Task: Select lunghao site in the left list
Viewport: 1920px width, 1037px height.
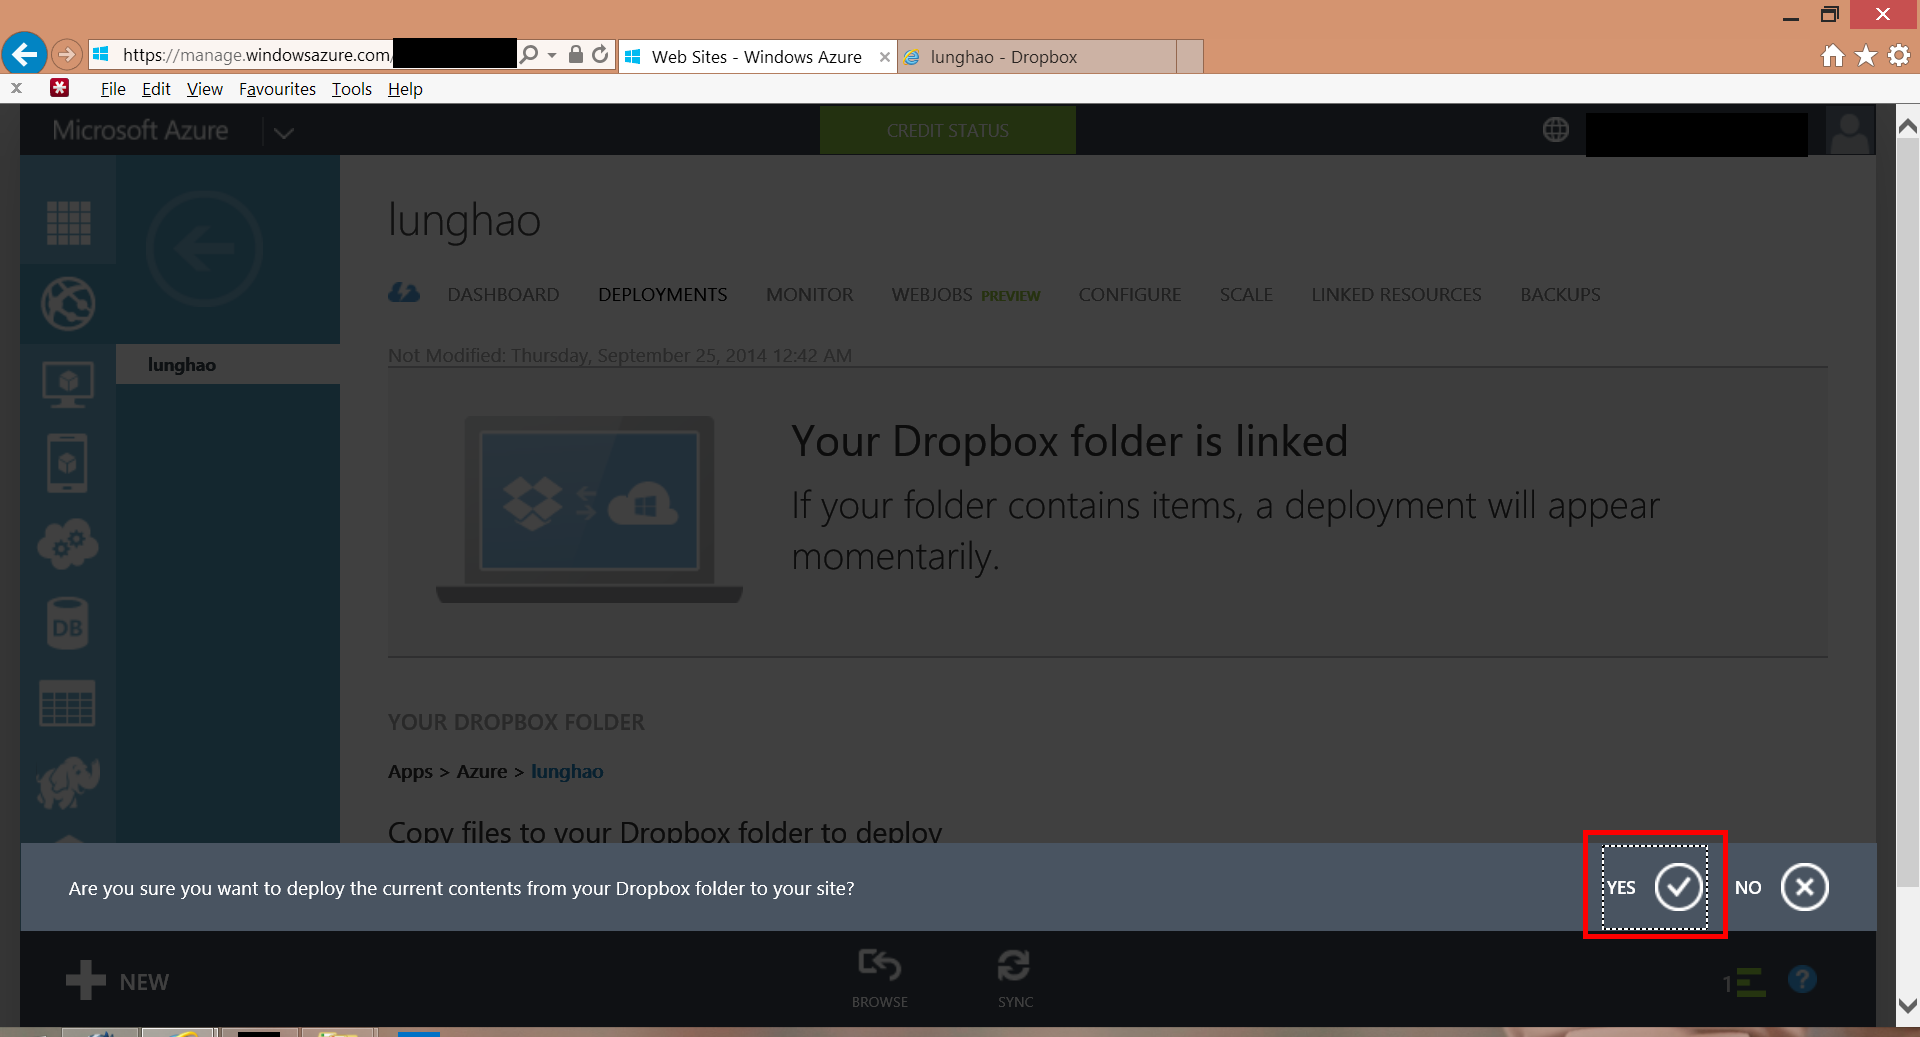Action: pos(228,364)
